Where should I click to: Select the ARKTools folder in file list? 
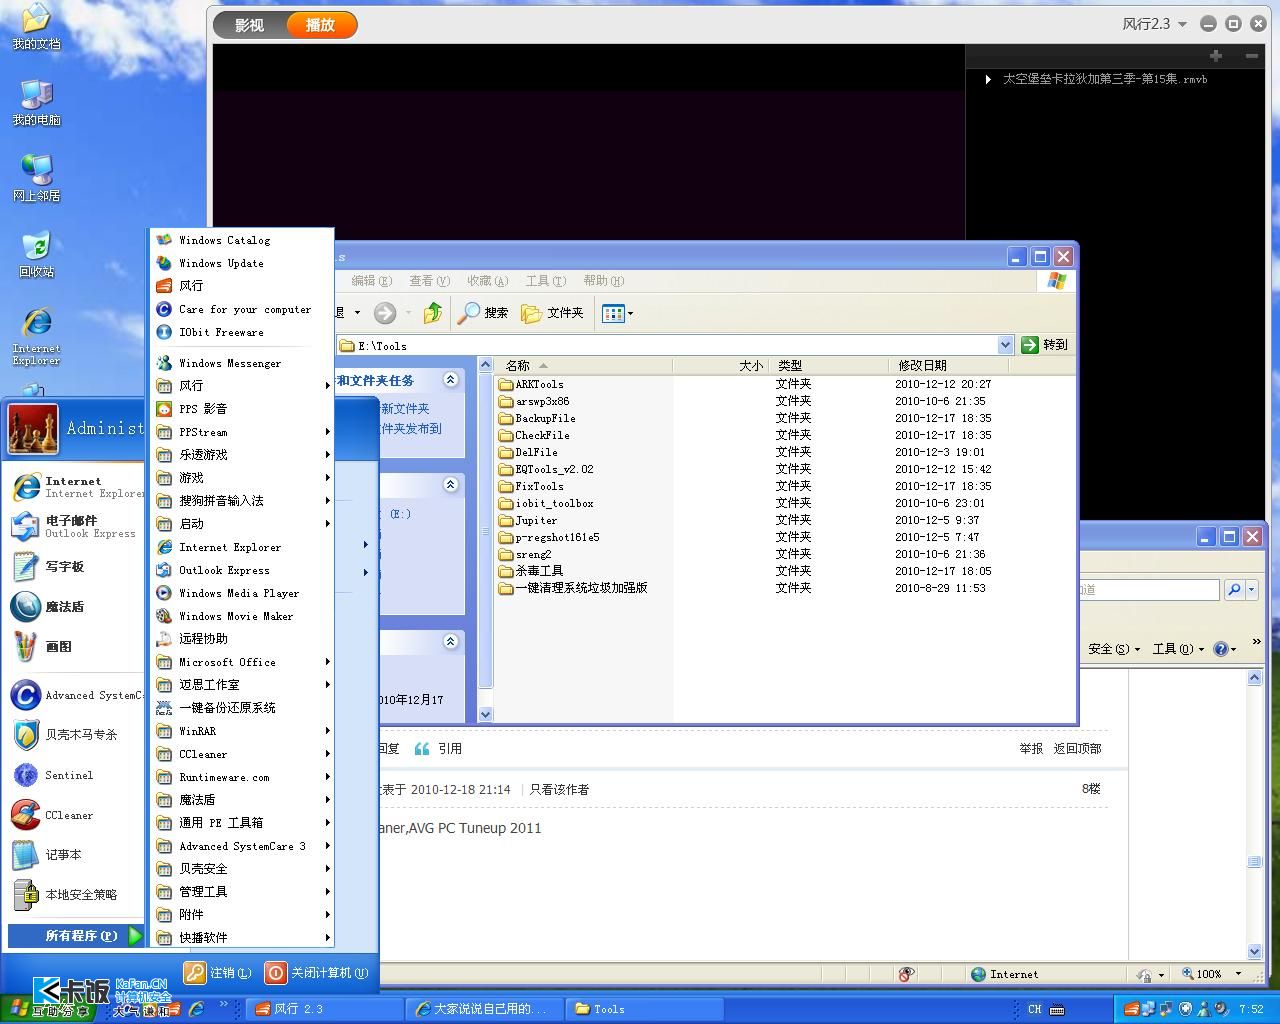(530, 384)
